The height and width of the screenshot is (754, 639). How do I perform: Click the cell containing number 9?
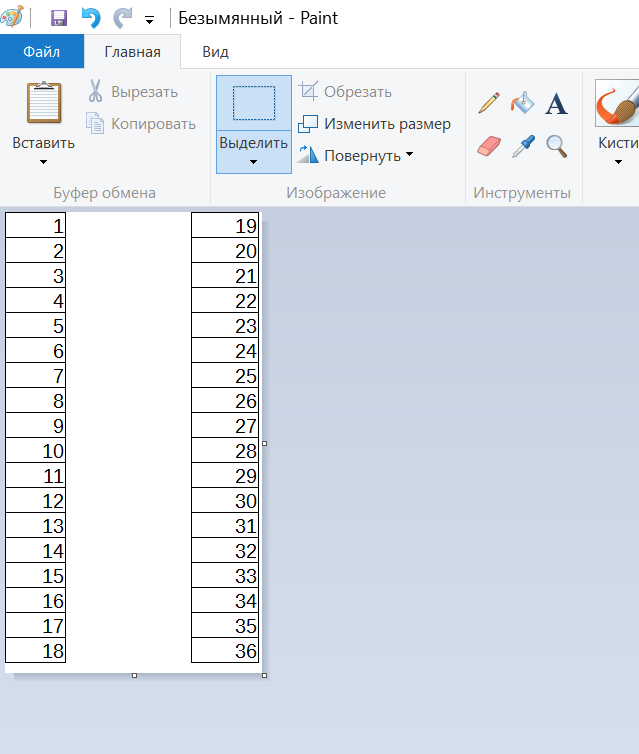point(36,425)
